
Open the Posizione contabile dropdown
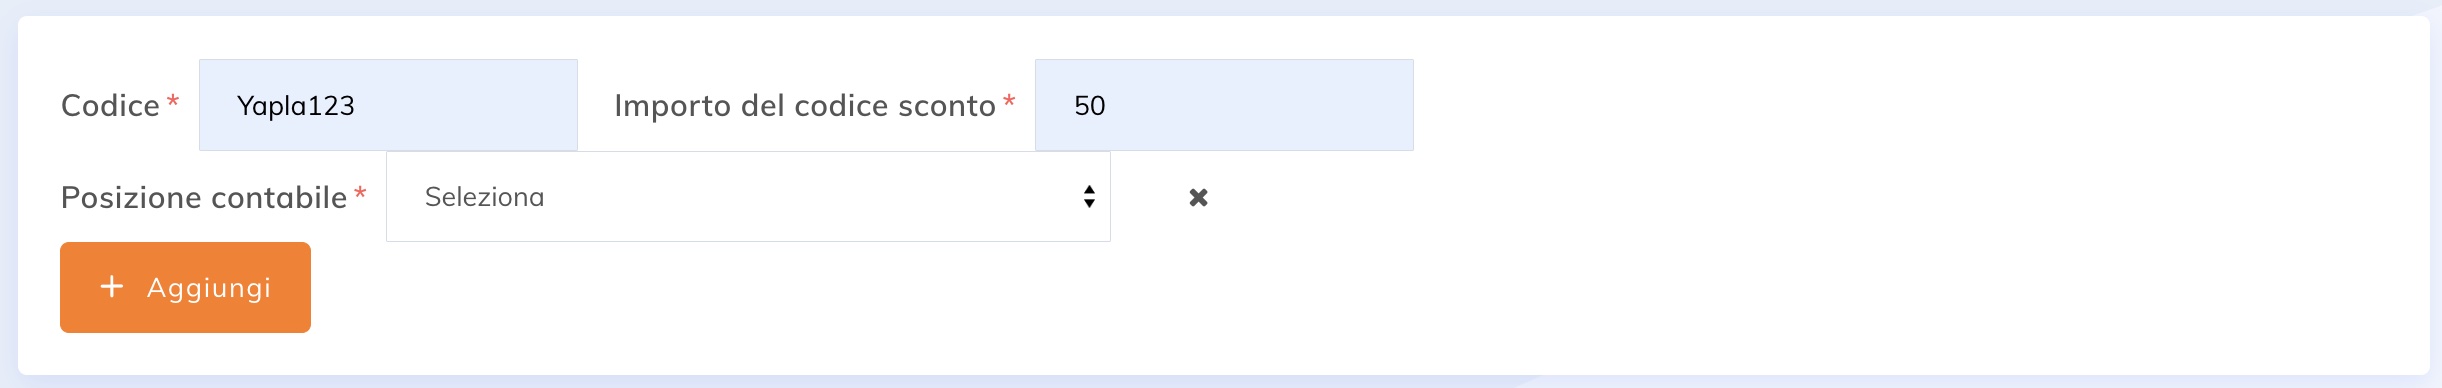click(748, 197)
